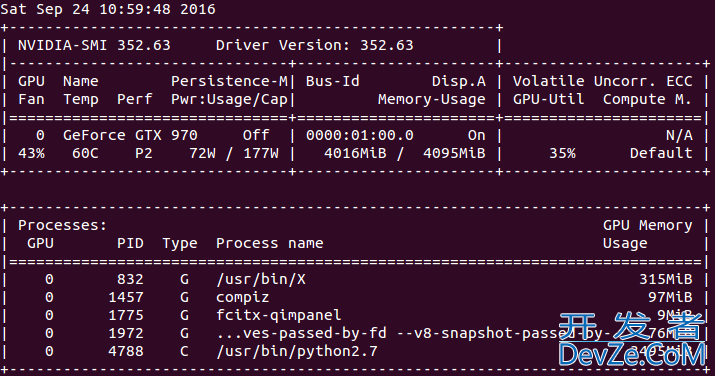Click the Type column header
This screenshot has width=715, height=376.
tap(180, 244)
